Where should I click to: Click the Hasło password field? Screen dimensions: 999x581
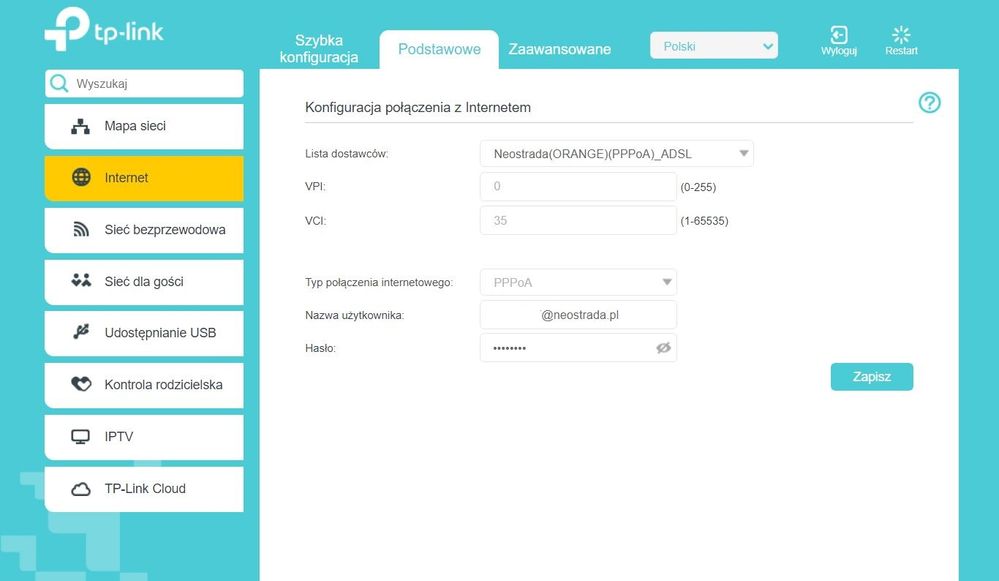click(578, 348)
